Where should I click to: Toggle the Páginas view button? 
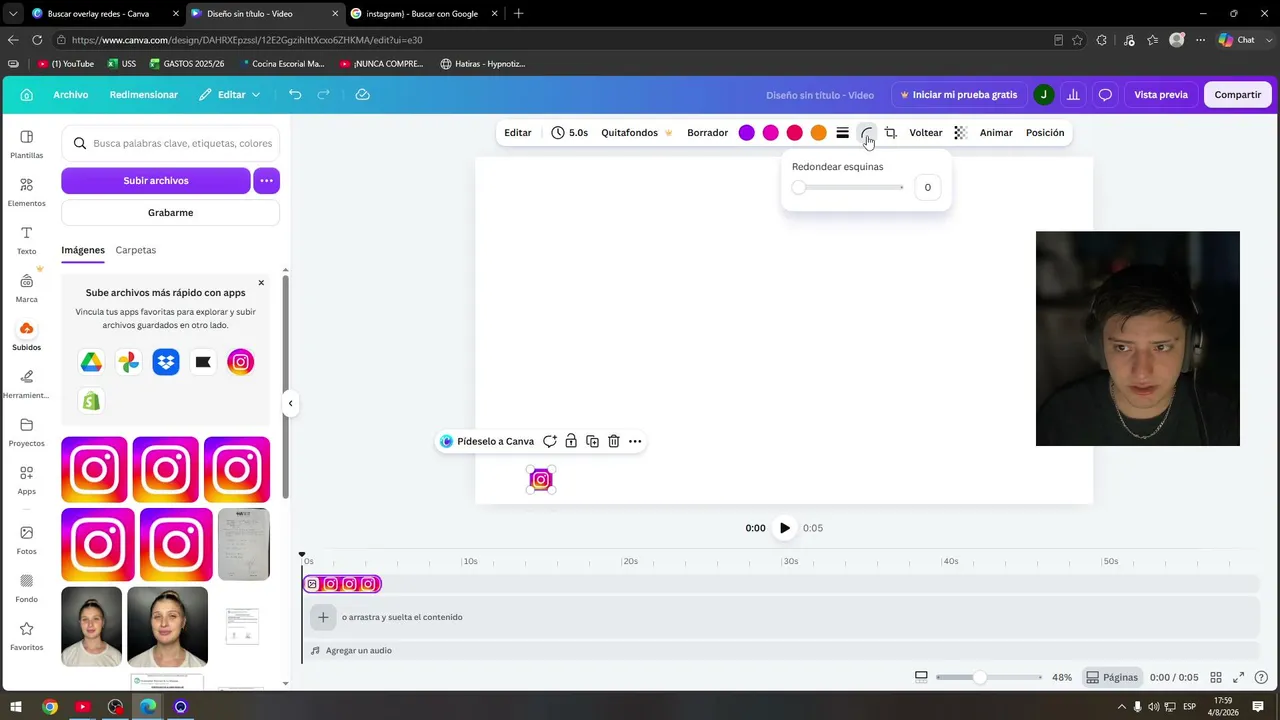coord(1112,677)
